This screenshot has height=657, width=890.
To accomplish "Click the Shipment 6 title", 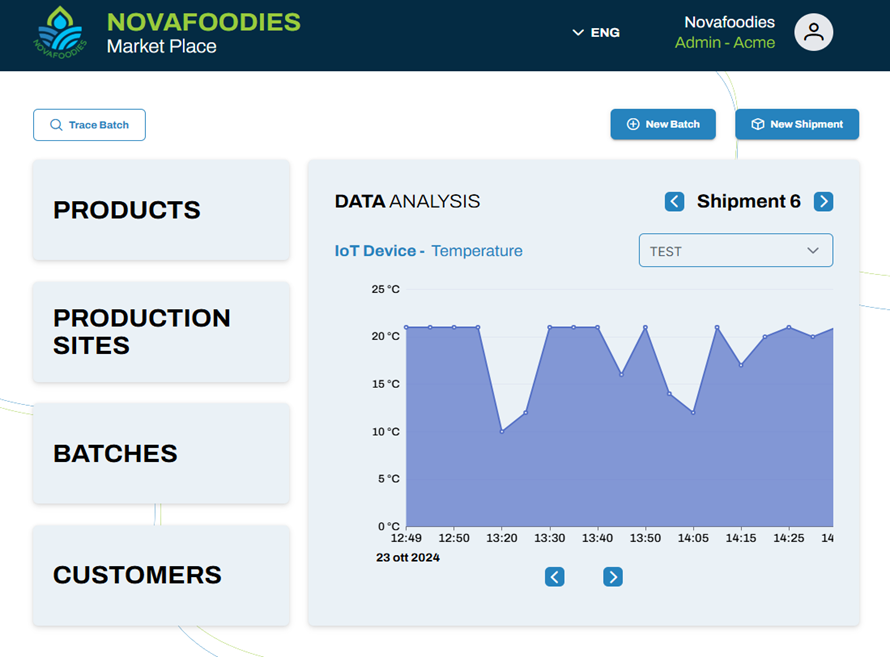I will click(x=749, y=201).
